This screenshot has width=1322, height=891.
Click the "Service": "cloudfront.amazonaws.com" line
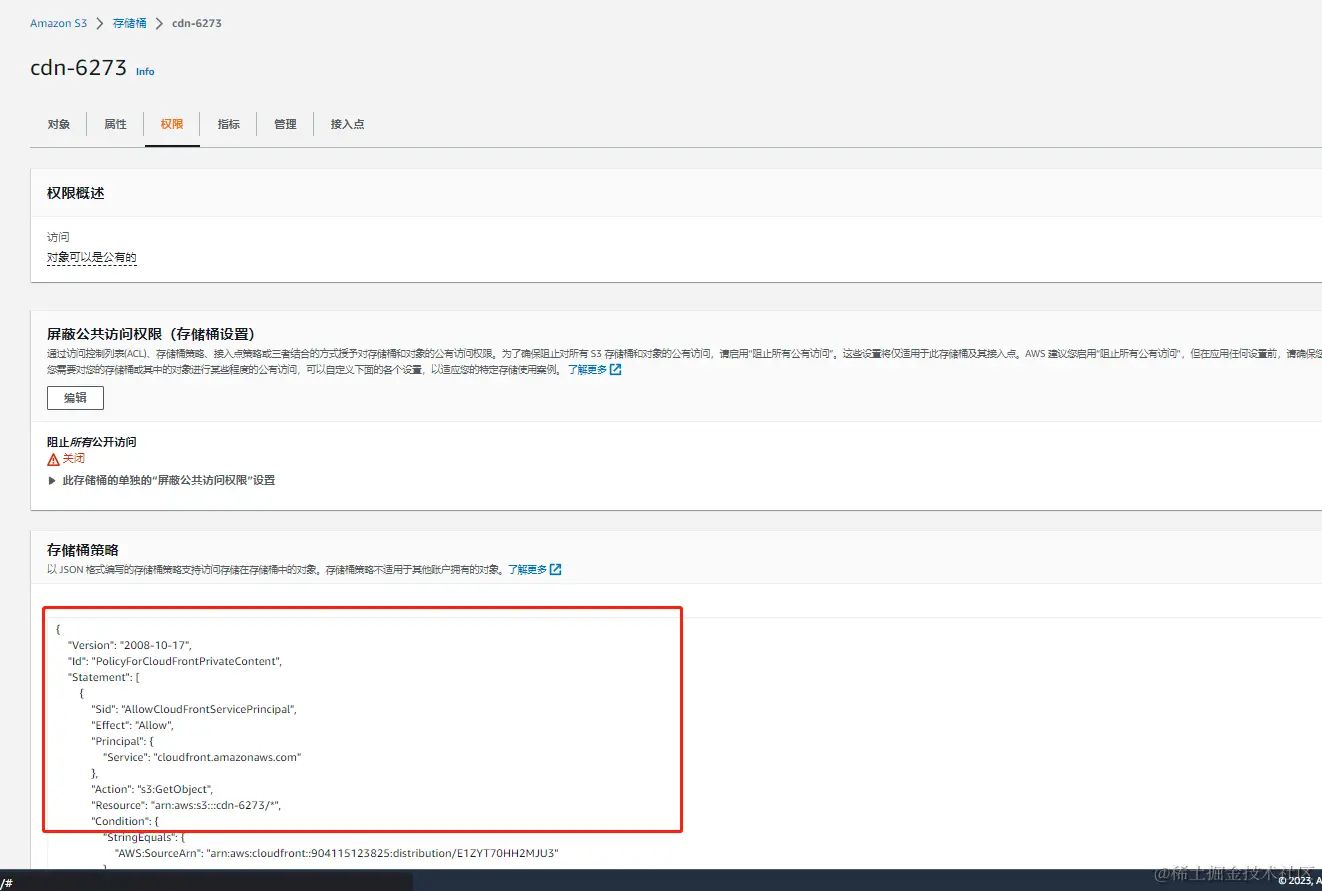203,757
